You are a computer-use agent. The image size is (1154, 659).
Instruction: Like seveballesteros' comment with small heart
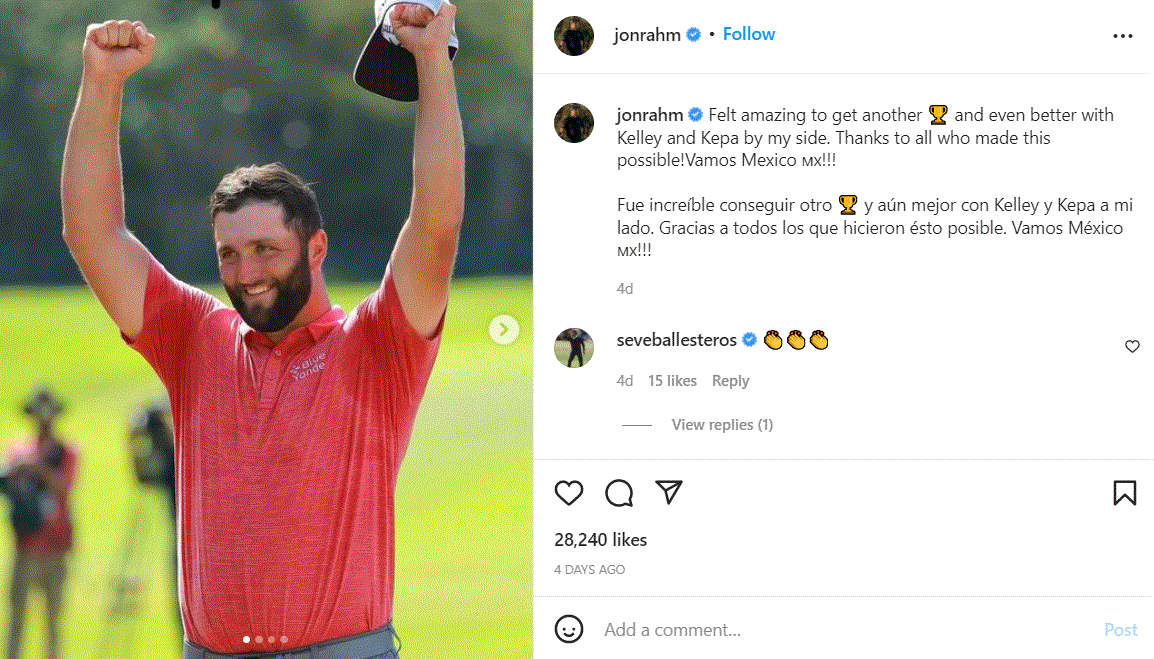tap(1132, 346)
